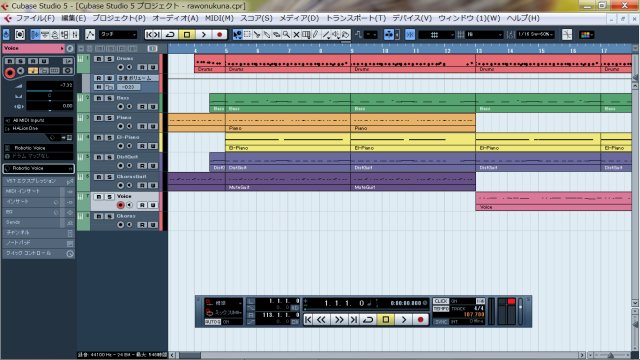Click Fast Forward on the transport panel
Viewport: 640px width, 360px height.
pos(339,320)
